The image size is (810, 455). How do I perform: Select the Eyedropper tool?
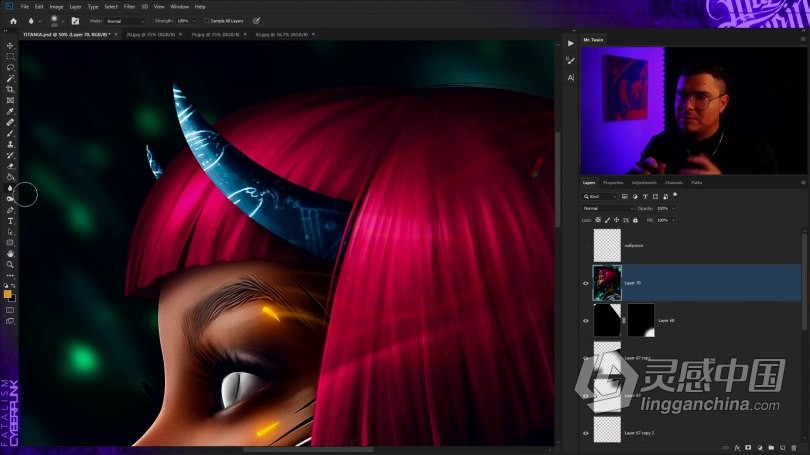[x=10, y=112]
